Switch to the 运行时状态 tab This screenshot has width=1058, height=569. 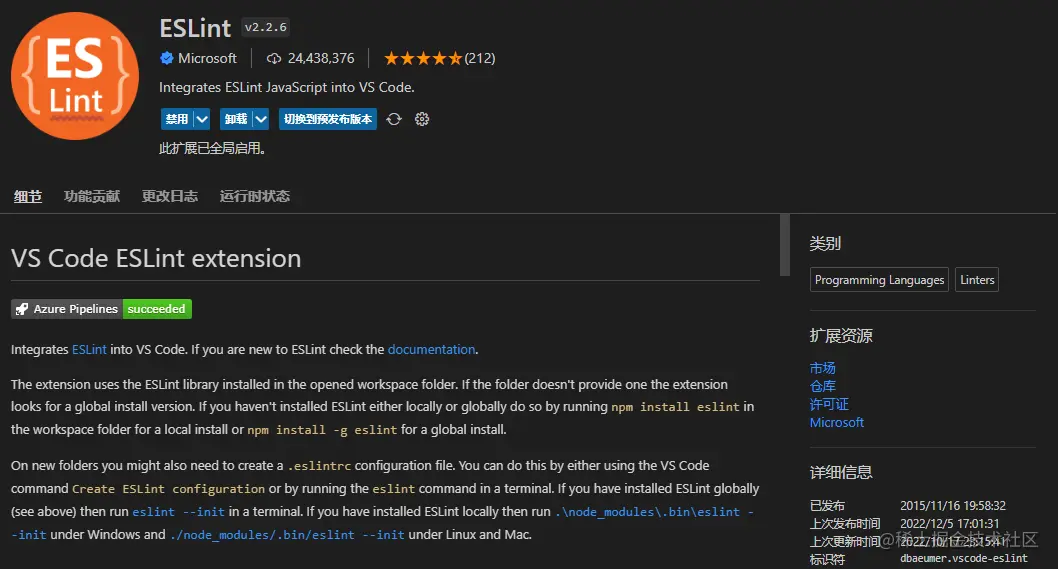(x=254, y=196)
